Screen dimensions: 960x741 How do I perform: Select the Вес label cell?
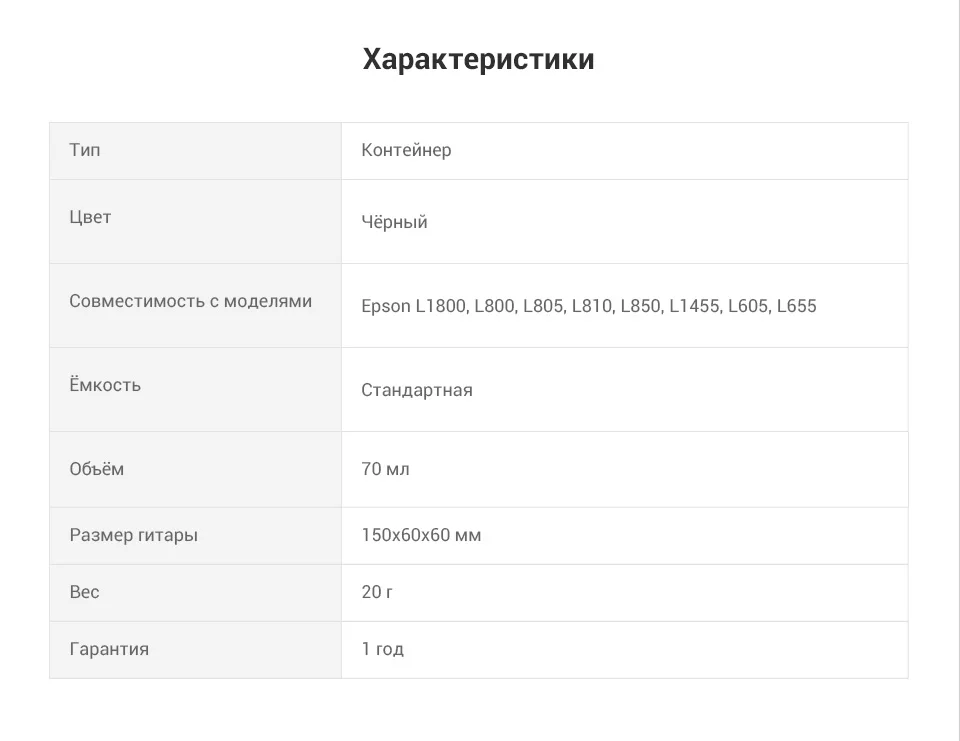(x=195, y=593)
